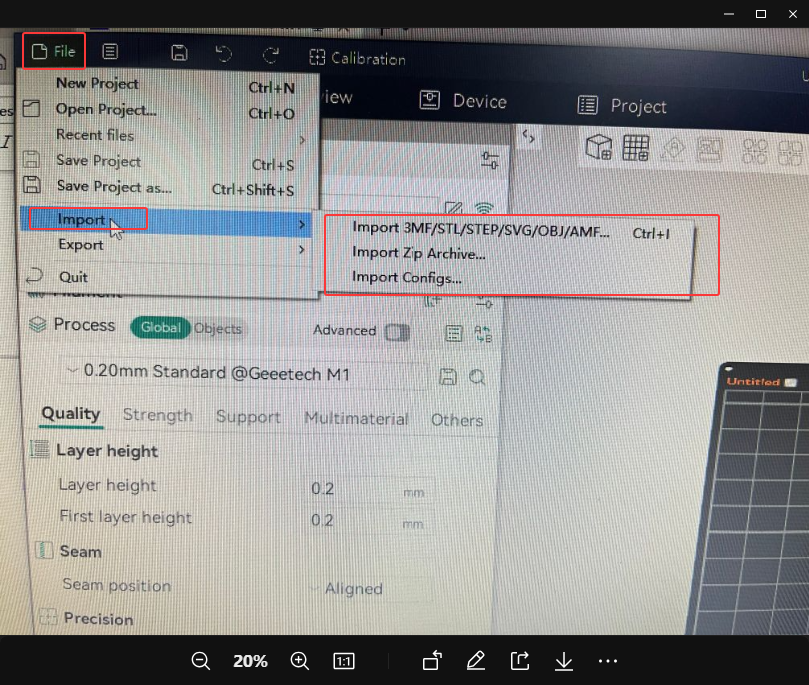Click the undo arrow icon
The width and height of the screenshot is (809, 685).
(224, 55)
